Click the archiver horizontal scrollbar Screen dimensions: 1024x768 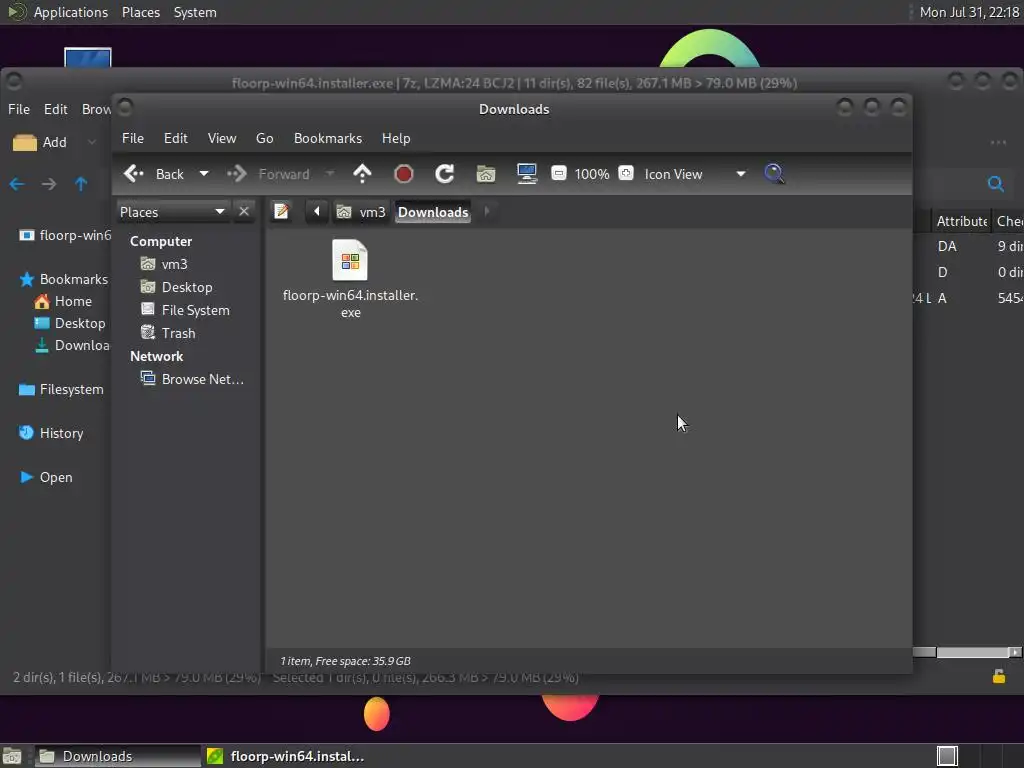(x=968, y=652)
